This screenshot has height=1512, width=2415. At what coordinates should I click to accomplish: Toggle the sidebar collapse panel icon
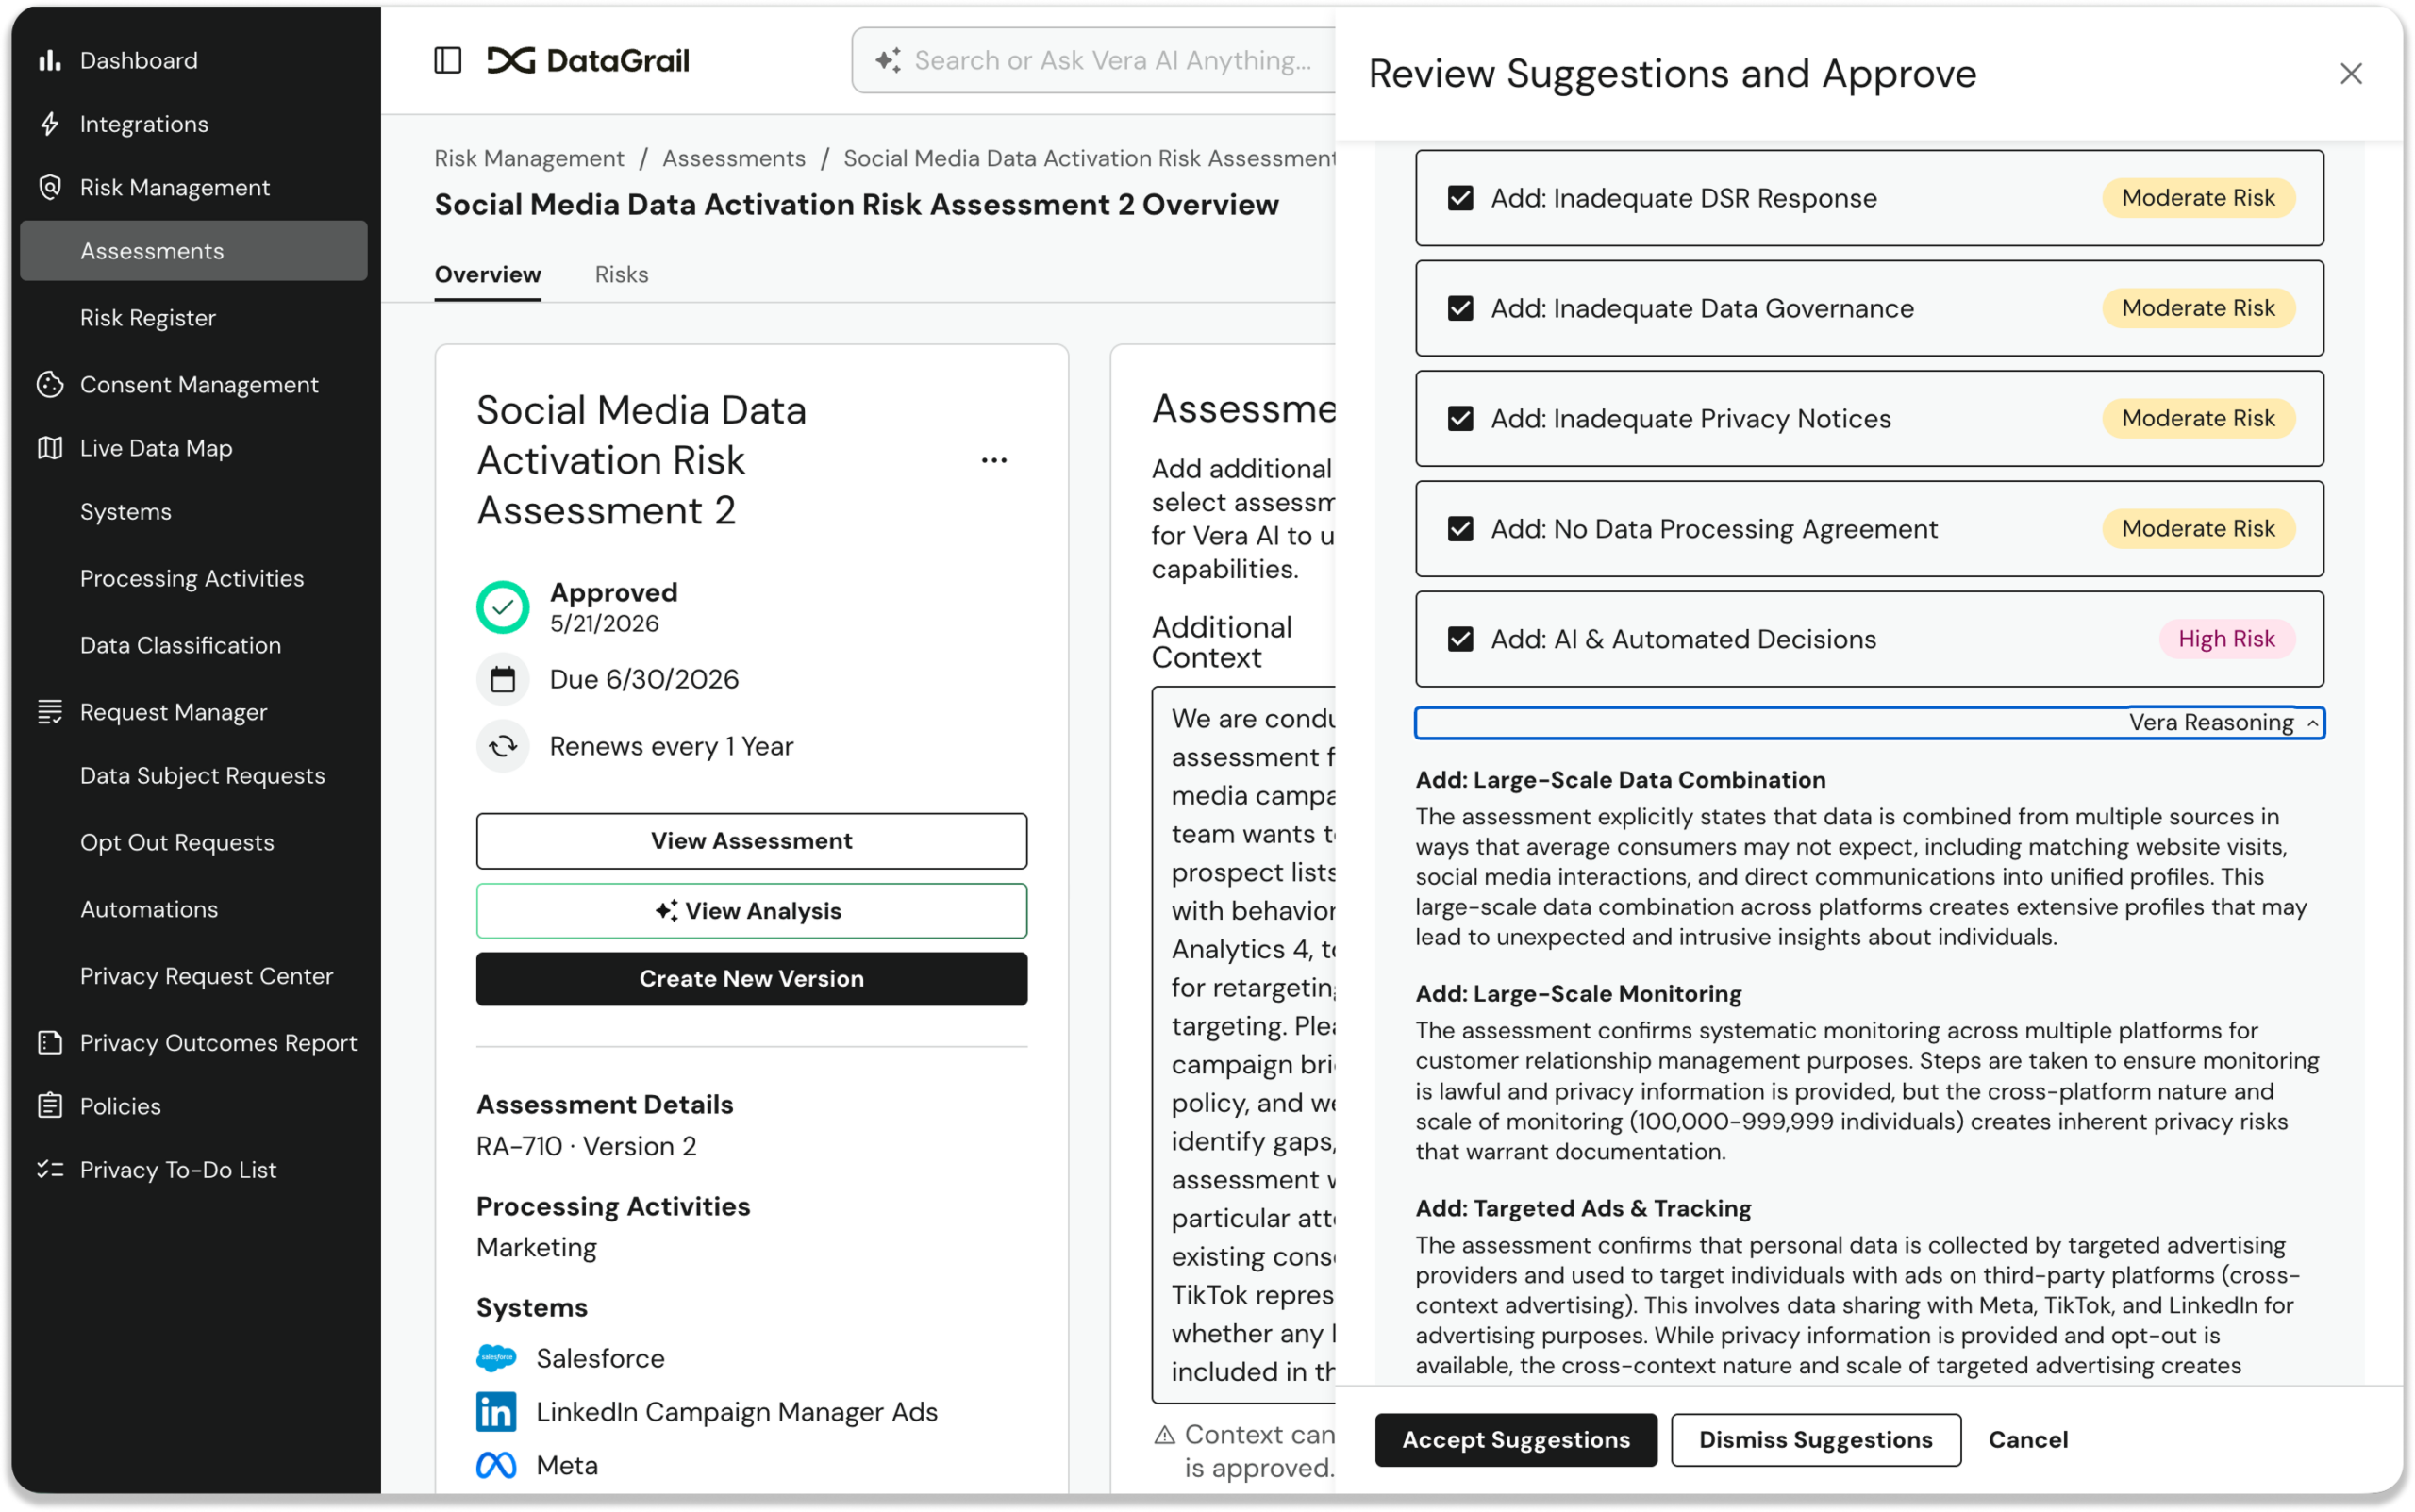tap(447, 60)
